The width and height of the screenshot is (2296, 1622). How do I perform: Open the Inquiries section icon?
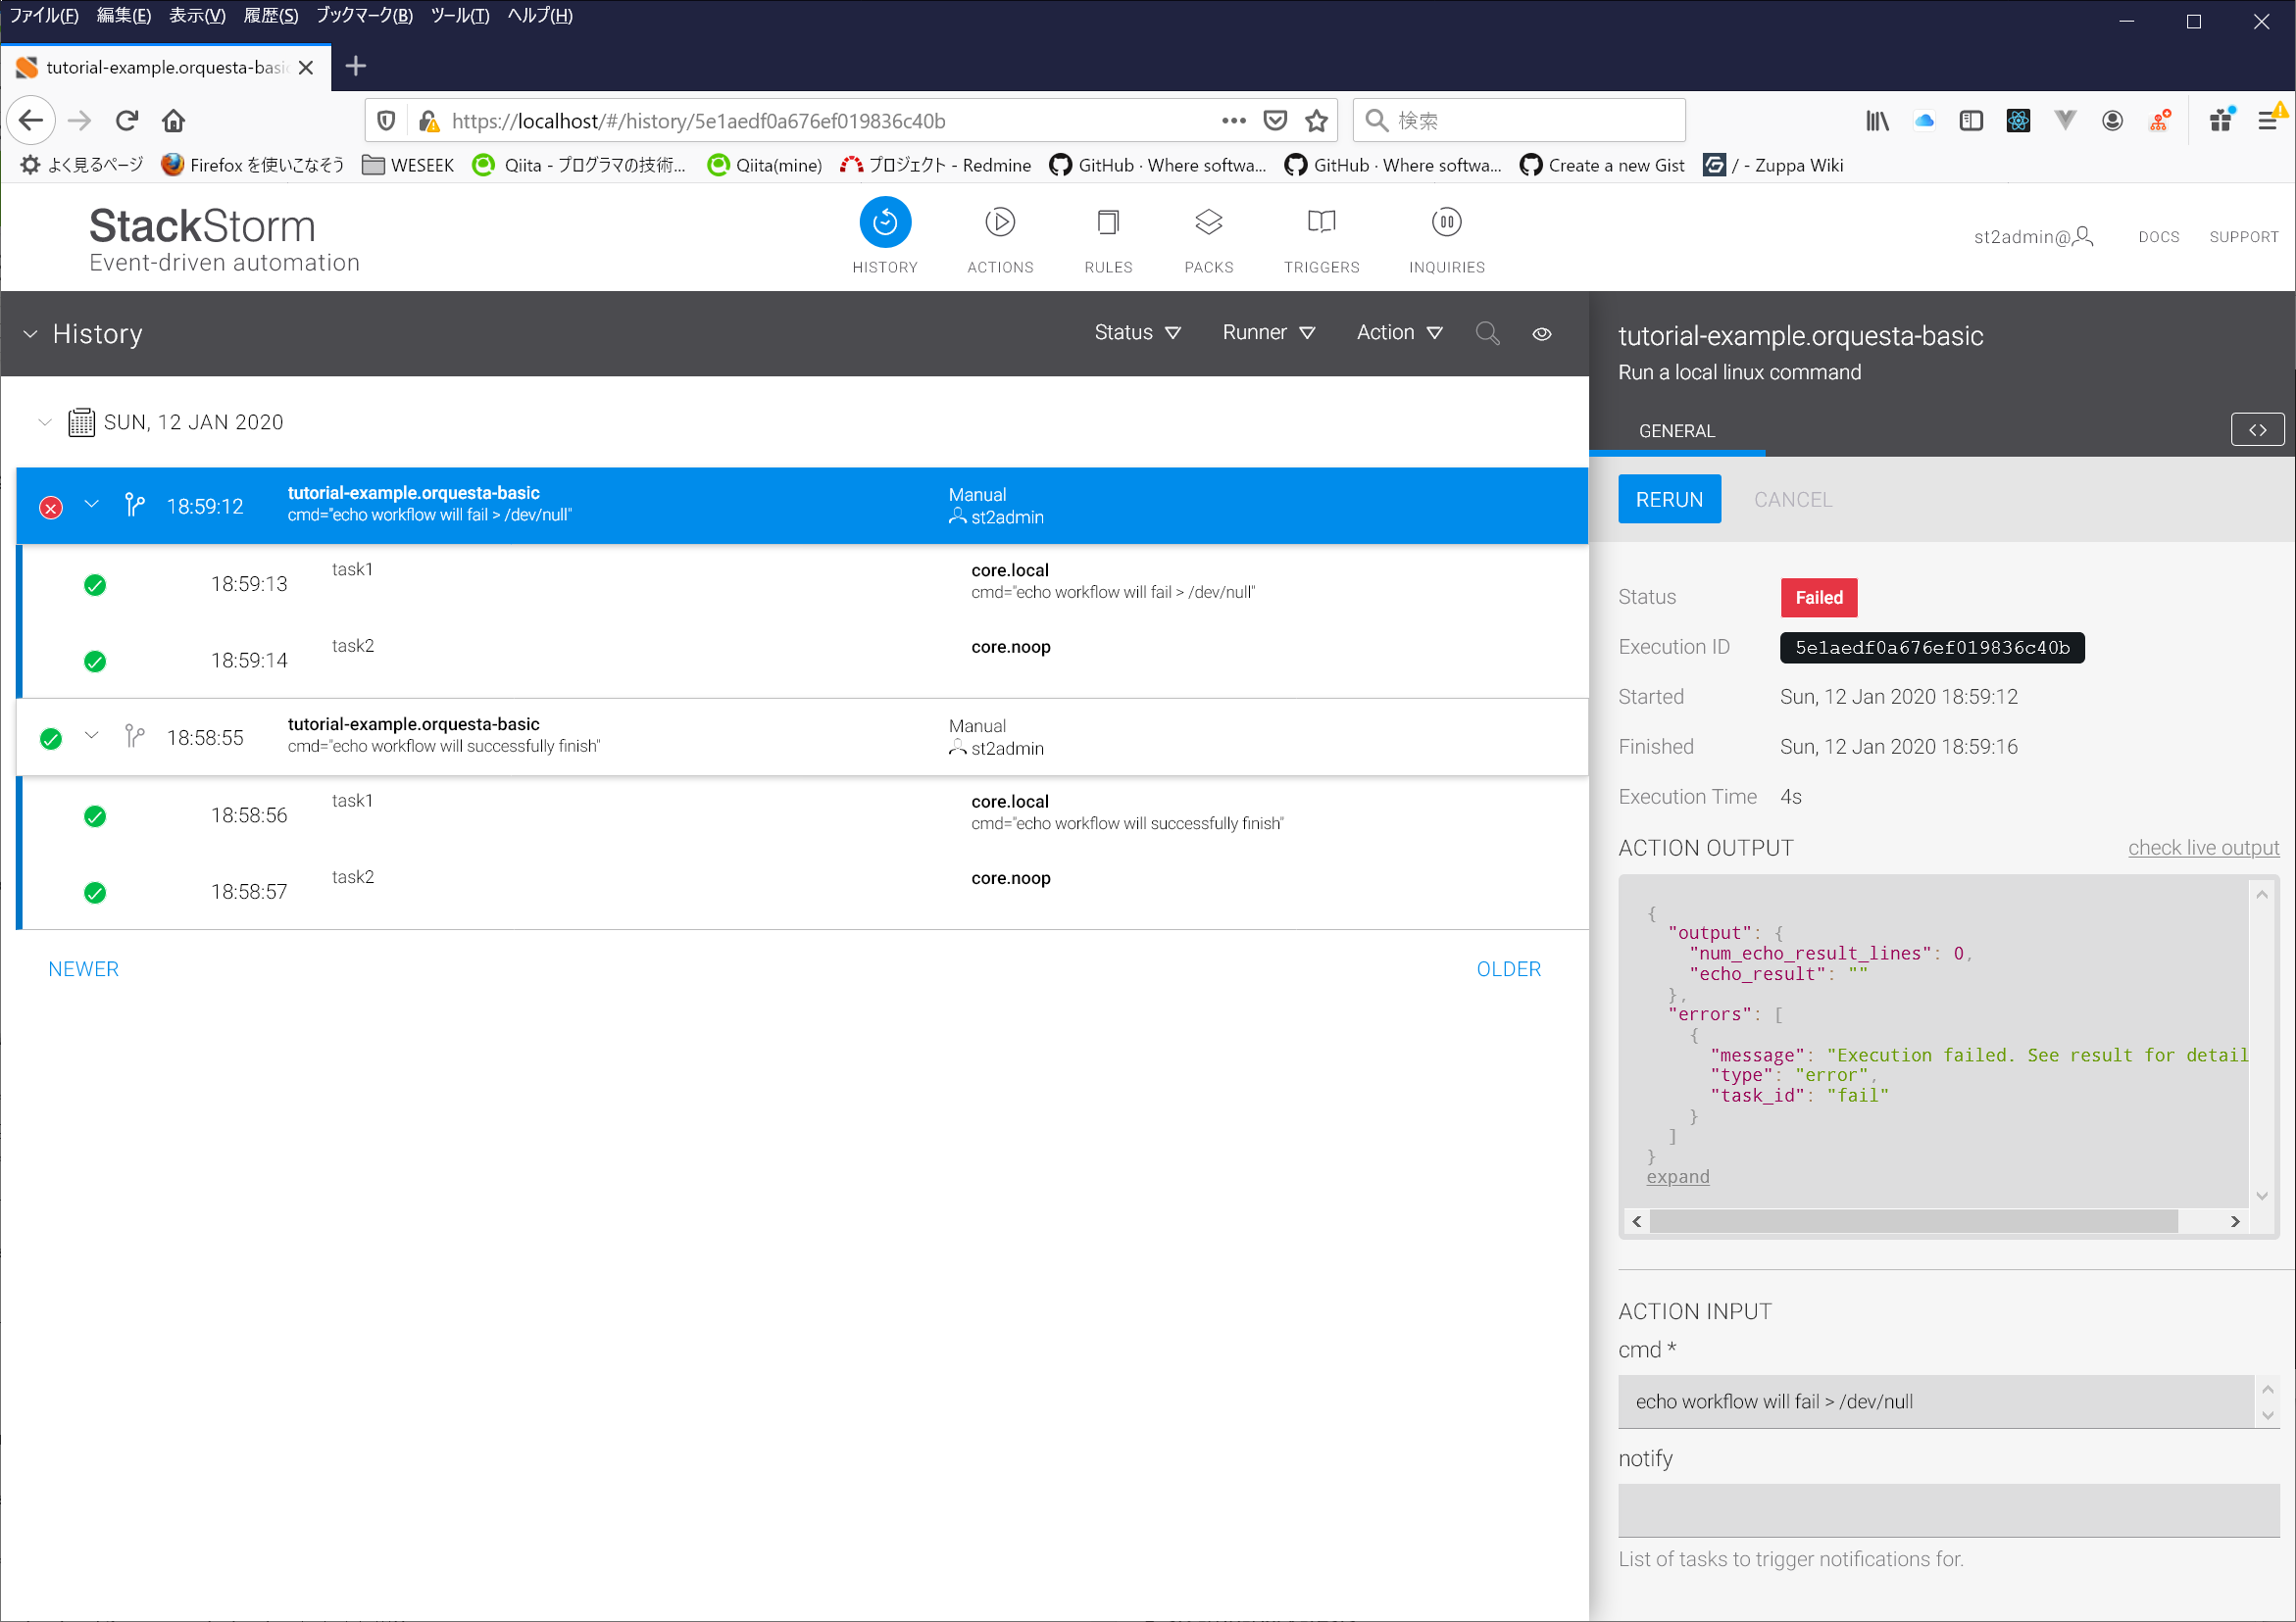1446,222
